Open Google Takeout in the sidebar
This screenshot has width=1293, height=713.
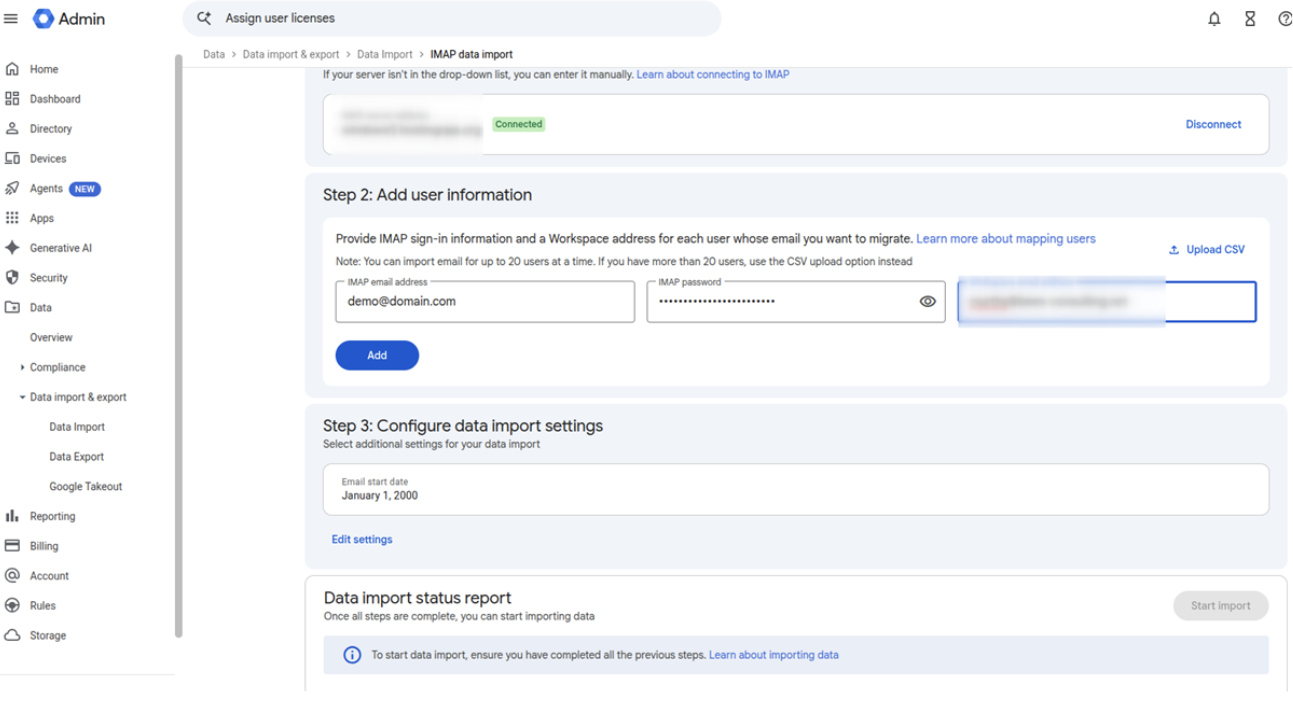pos(86,487)
